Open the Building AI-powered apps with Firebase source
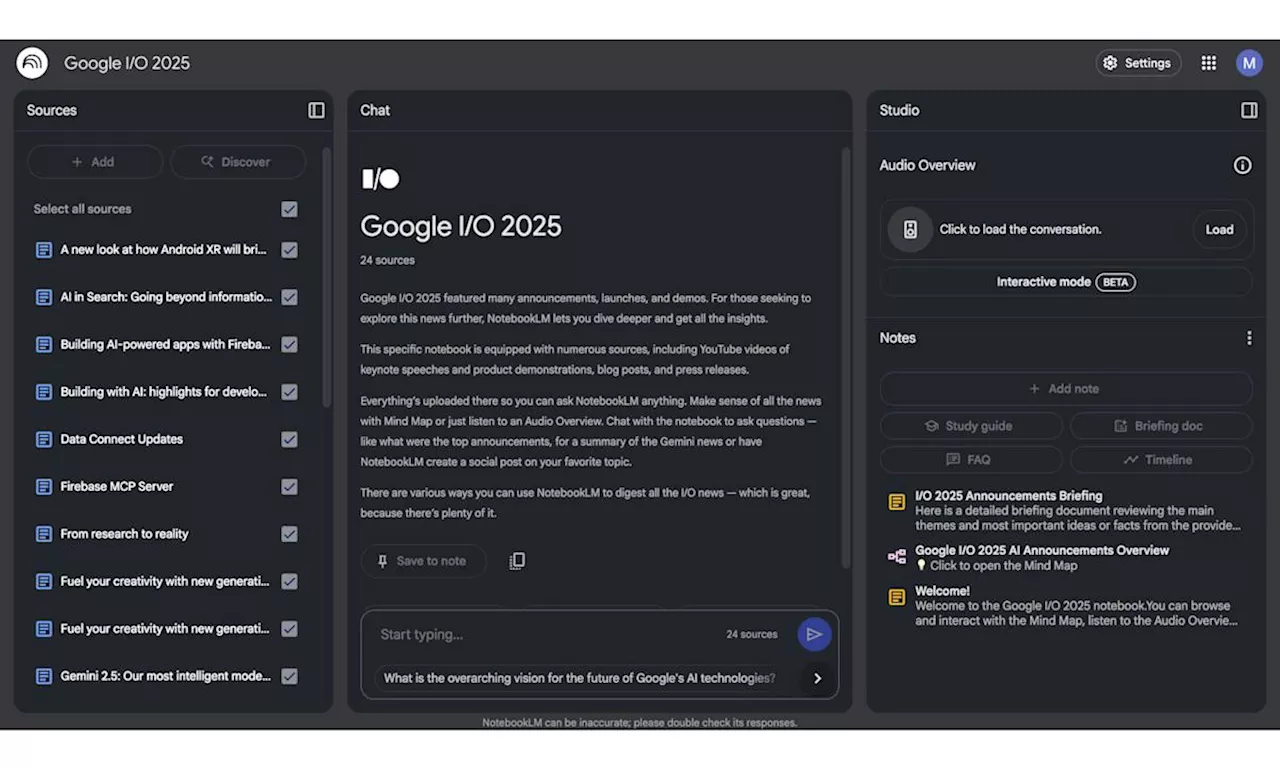Viewport: 1280px width, 768px height. (166, 344)
